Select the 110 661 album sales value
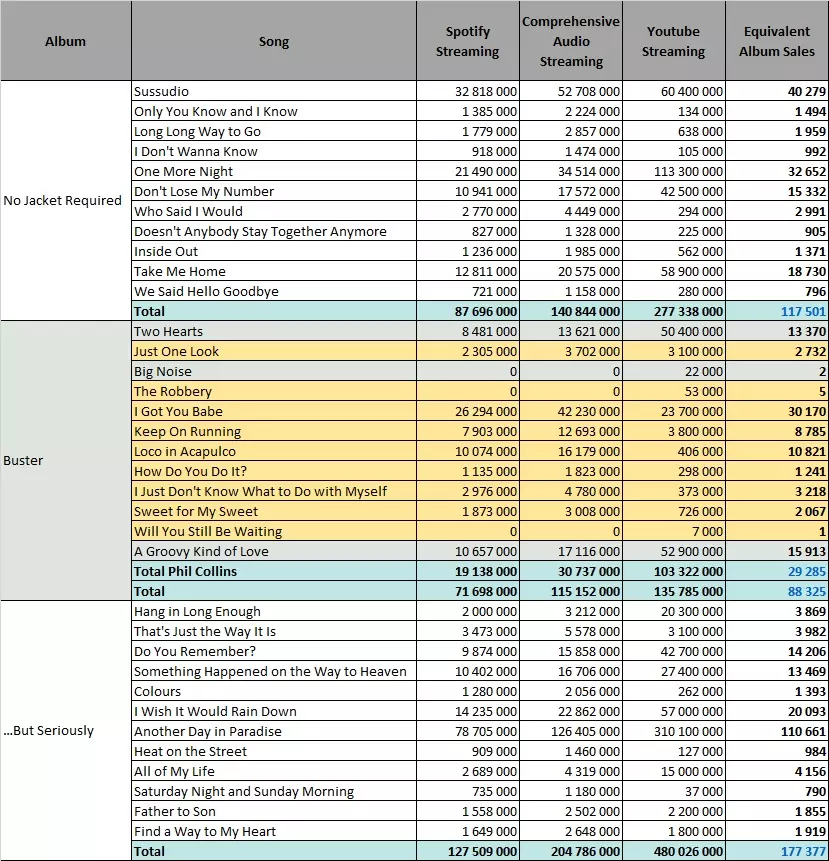This screenshot has height=861, width=829. [777, 731]
